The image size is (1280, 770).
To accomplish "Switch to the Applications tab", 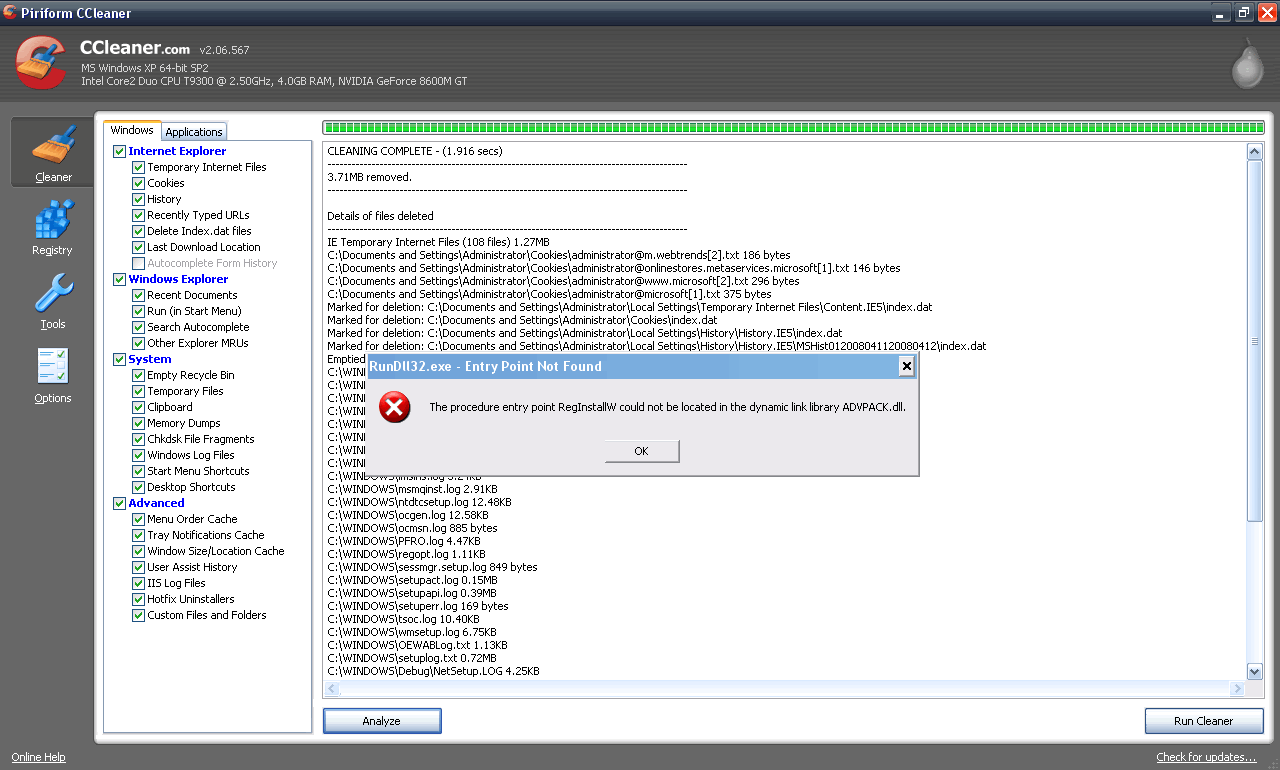I will (194, 132).
